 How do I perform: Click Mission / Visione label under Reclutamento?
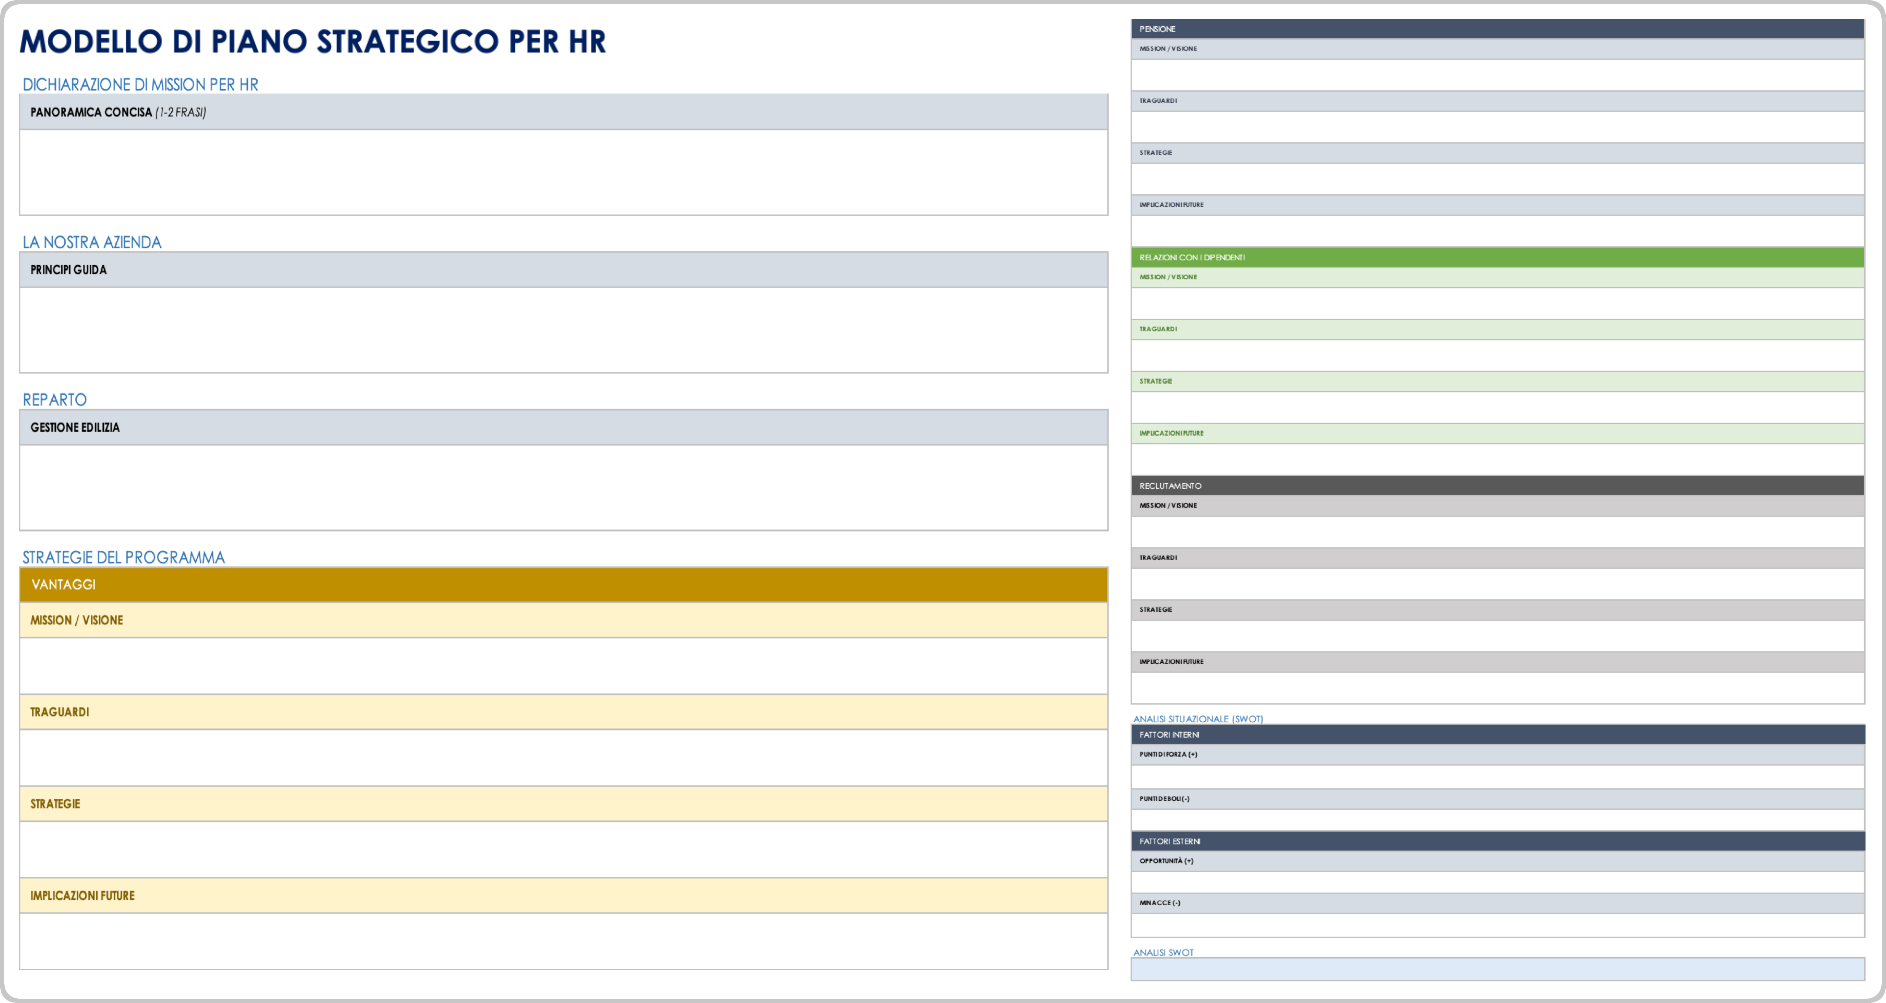click(x=1168, y=506)
